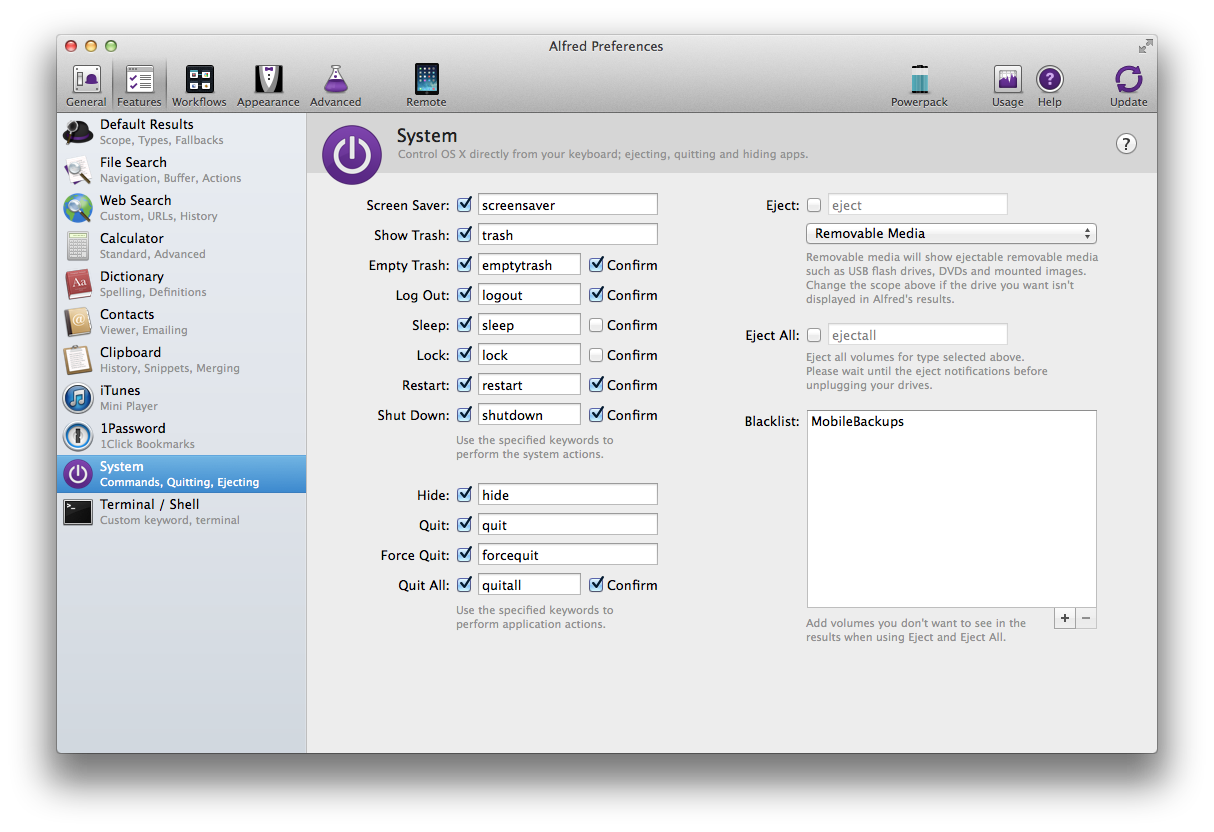This screenshot has height=832, width=1214.
Task: Click the Powerpack battery icon
Action: [x=920, y=80]
